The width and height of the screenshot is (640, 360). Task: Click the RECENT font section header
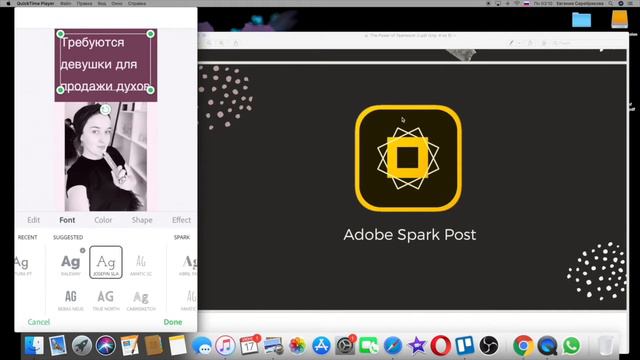click(x=27, y=237)
